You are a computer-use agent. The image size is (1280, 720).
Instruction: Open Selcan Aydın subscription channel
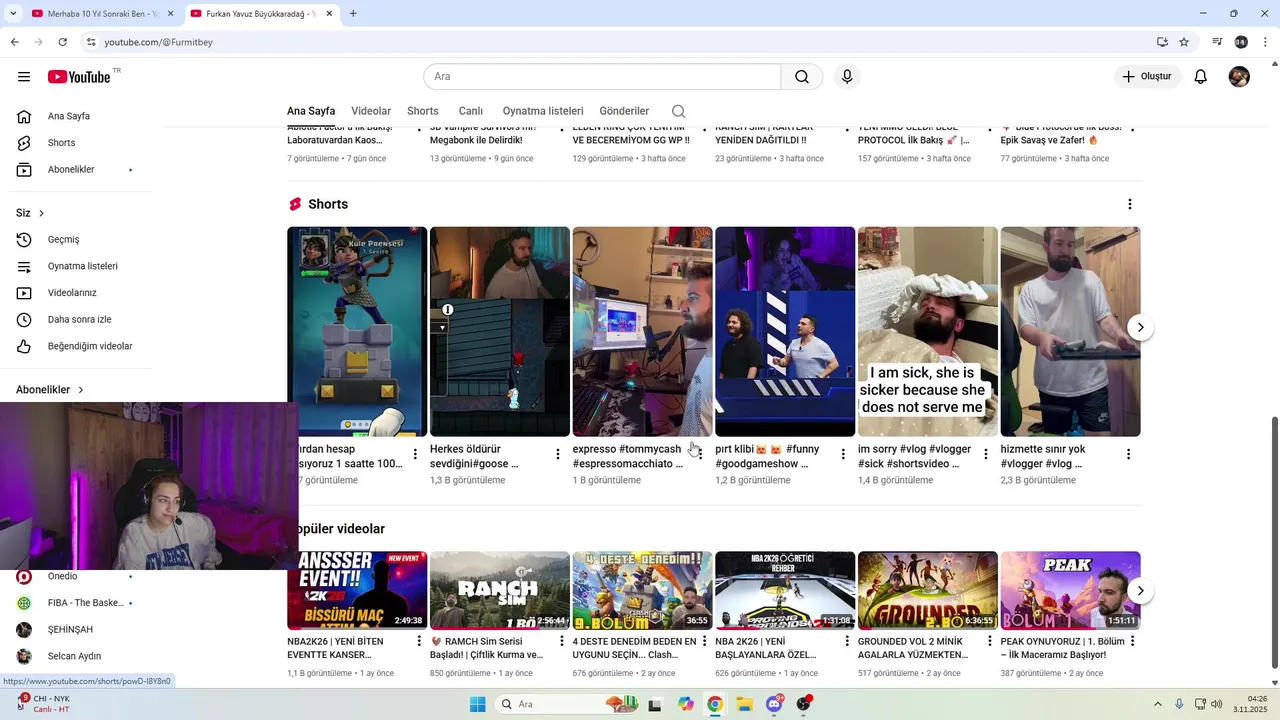coord(76,657)
